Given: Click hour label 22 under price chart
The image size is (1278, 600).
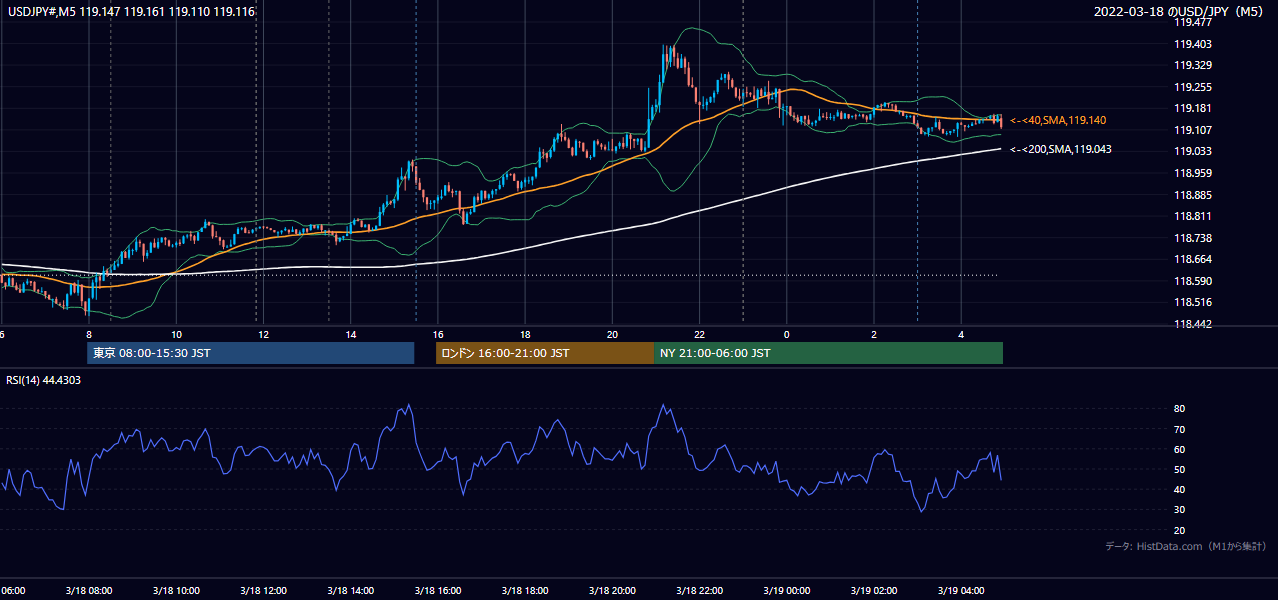Looking at the screenshot, I should (699, 334).
